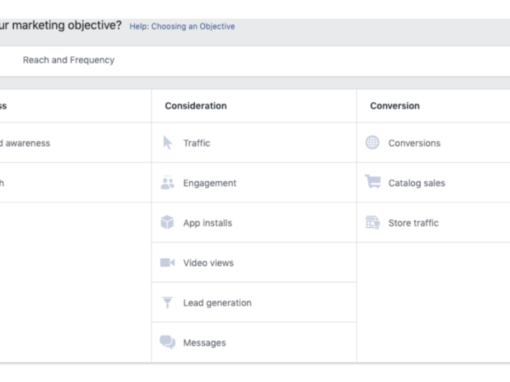Choose the Conversions objective text
Image resolution: width=510 pixels, height=382 pixels.
(x=414, y=143)
